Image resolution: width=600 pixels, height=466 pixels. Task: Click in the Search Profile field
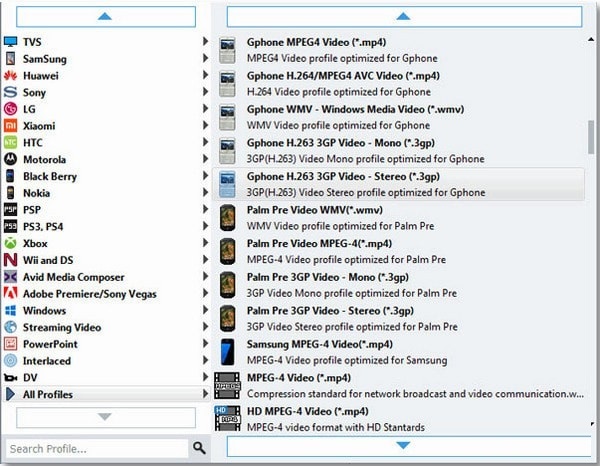tap(97, 448)
